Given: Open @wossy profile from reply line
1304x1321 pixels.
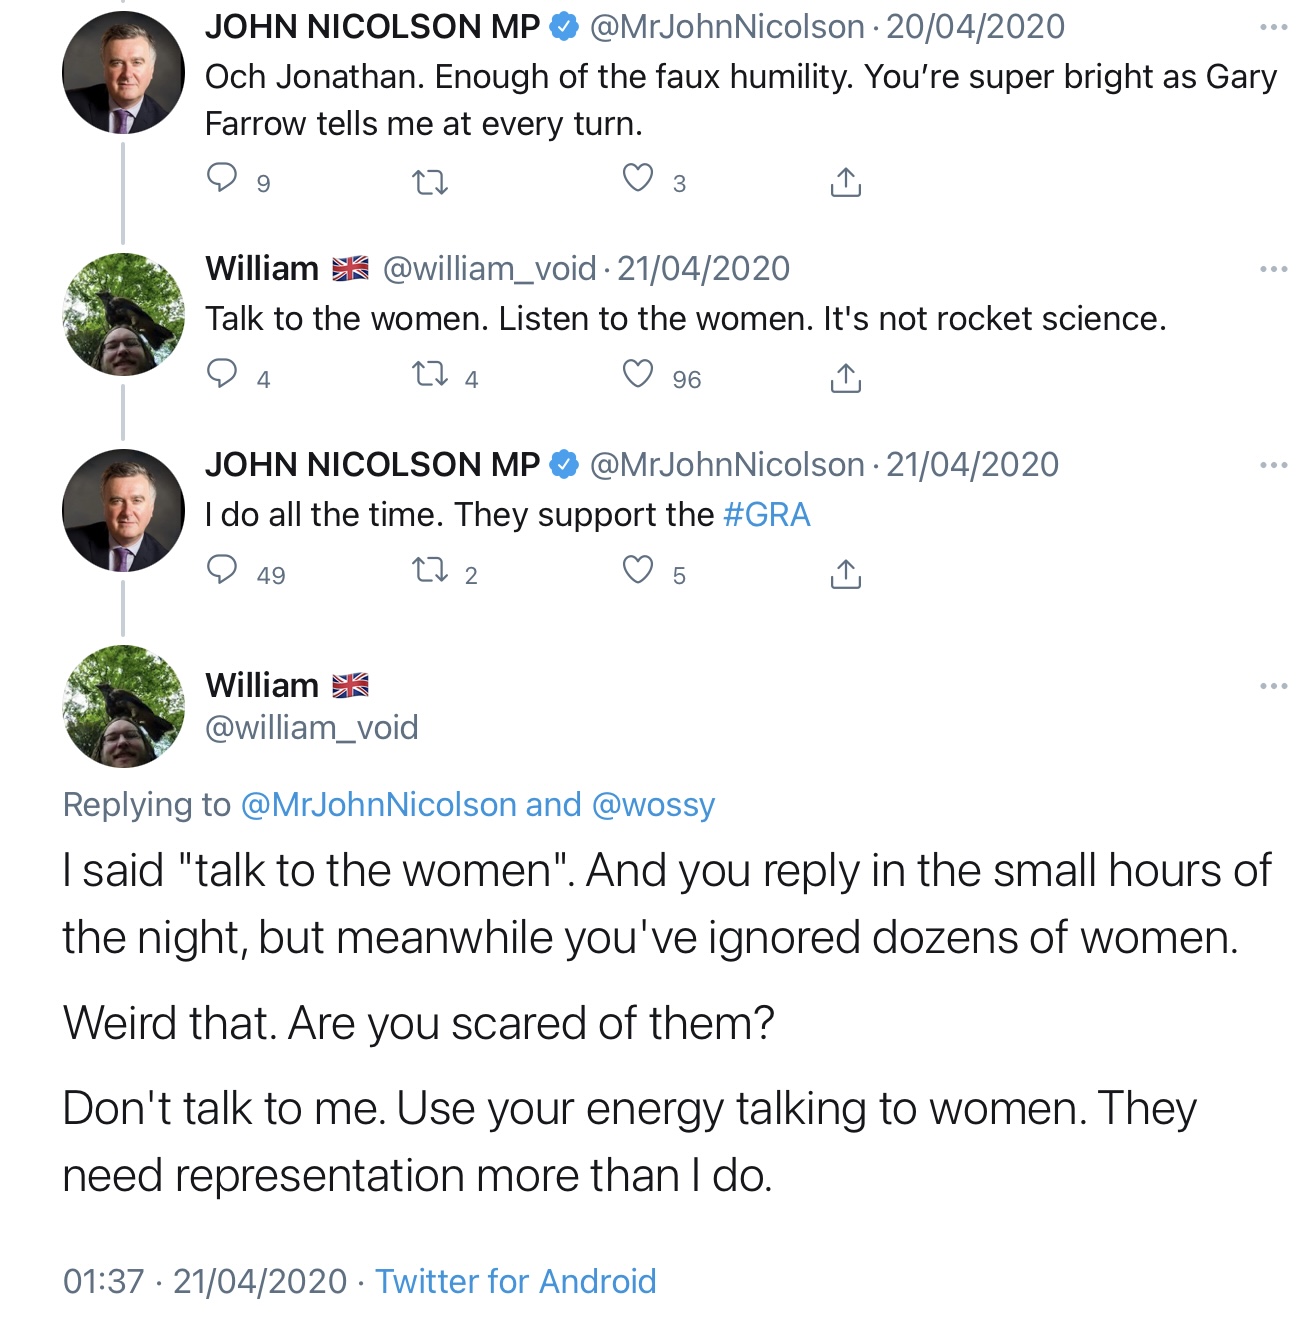Looking at the screenshot, I should (653, 805).
